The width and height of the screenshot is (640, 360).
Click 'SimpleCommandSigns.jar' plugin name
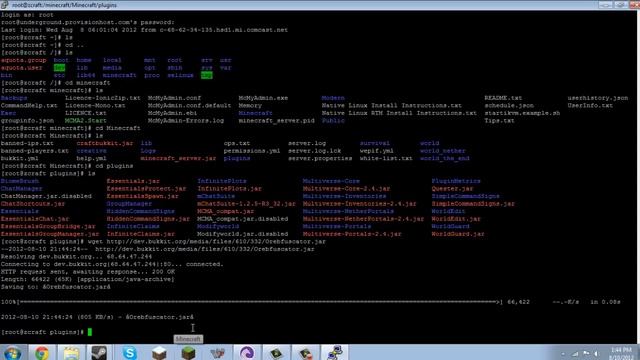click(x=473, y=204)
